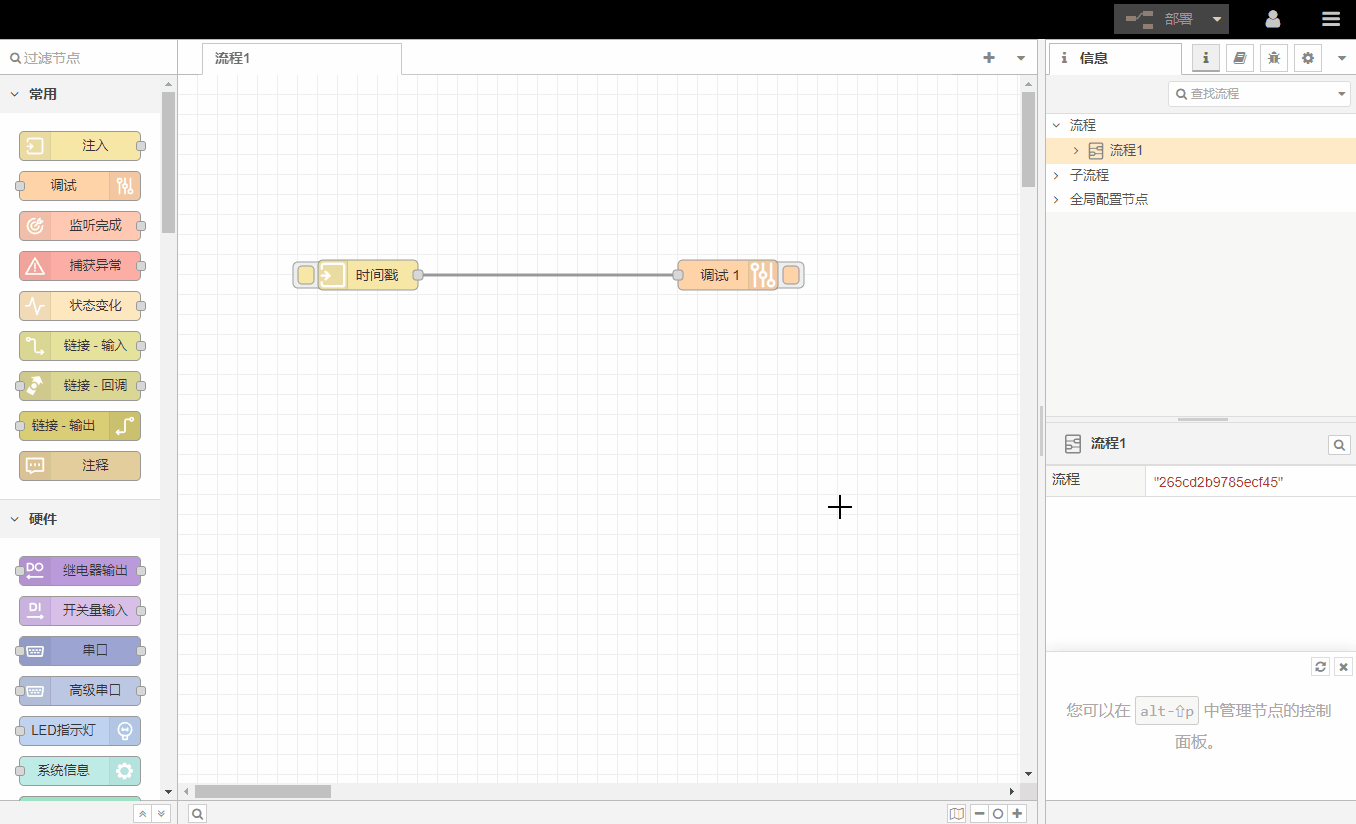Select the 链接 - 输入 node in palette

(80, 346)
